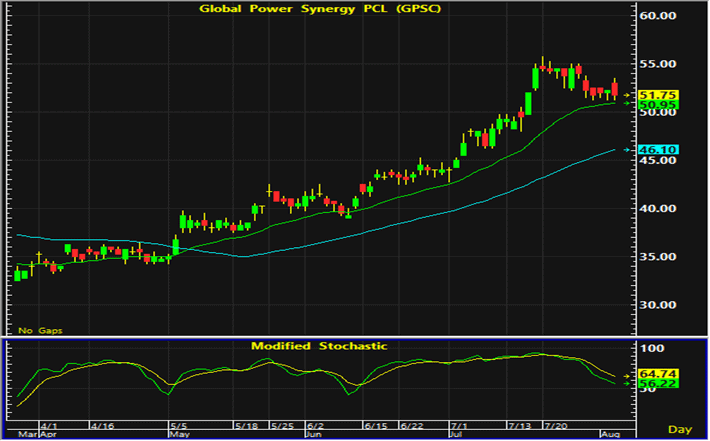Click the cyan arrow beside 46.10
The height and width of the screenshot is (441, 710).
coord(627,150)
